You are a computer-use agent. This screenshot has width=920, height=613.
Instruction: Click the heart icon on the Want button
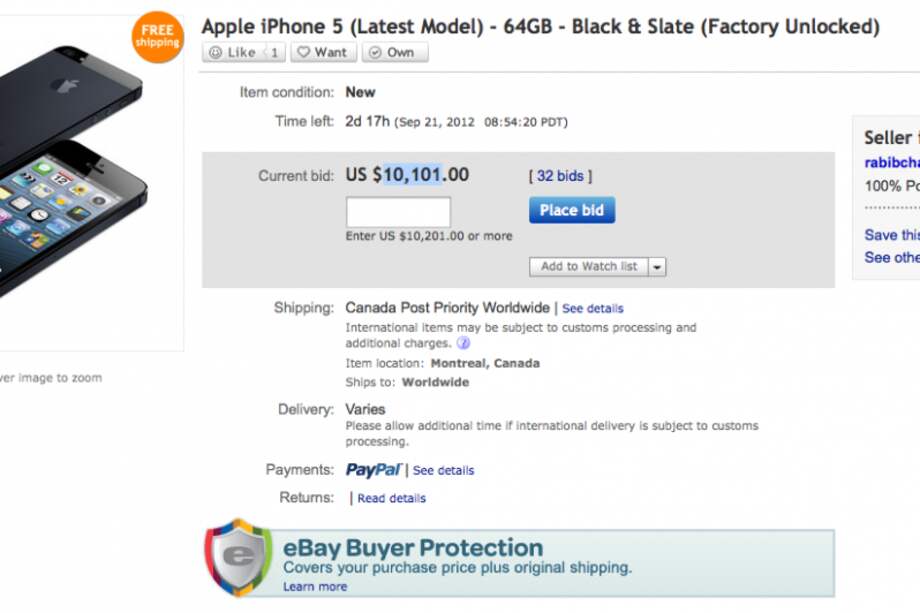(303, 52)
